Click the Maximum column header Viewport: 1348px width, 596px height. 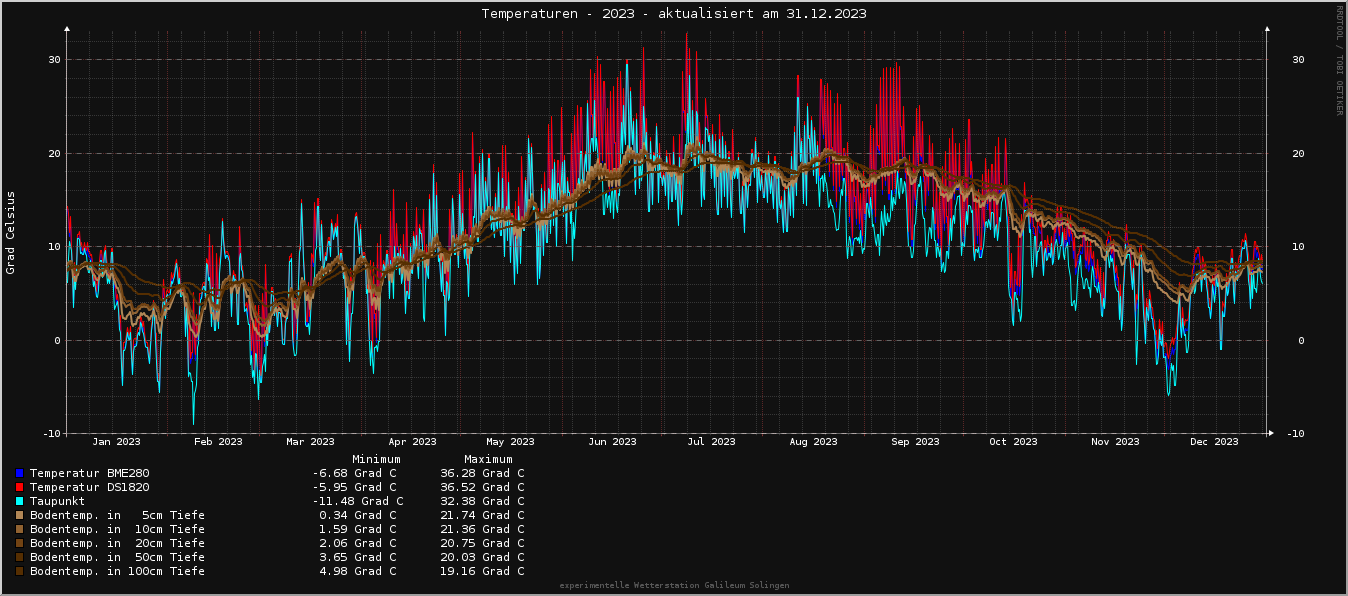tap(488, 459)
